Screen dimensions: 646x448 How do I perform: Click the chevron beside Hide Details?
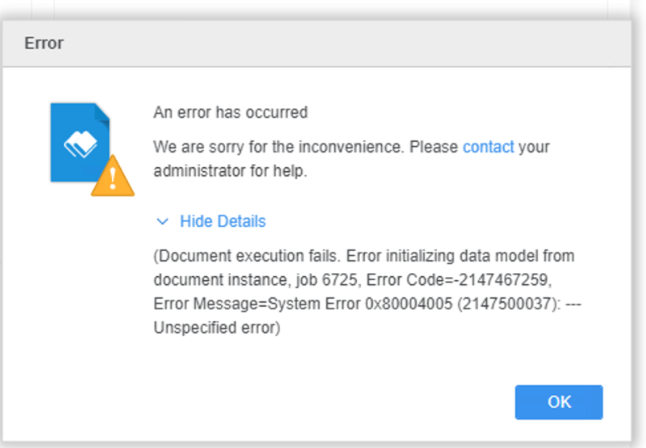(162, 222)
